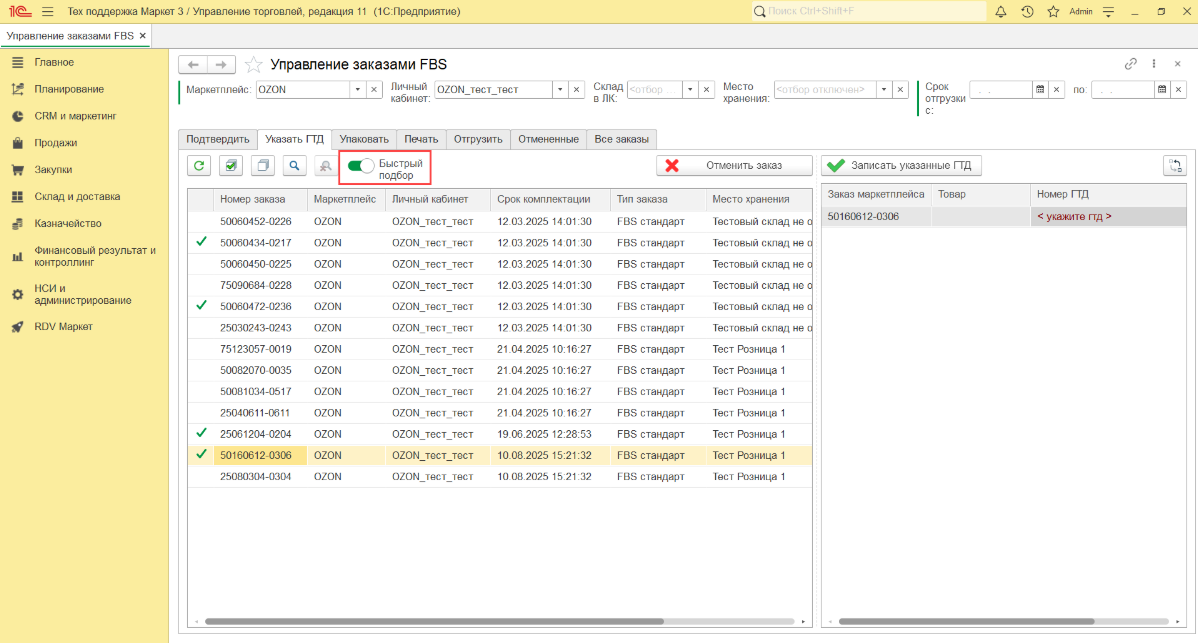Toggle the Быстрый подбор switch
Image resolution: width=1198 pixels, height=643 pixels.
coord(360,166)
